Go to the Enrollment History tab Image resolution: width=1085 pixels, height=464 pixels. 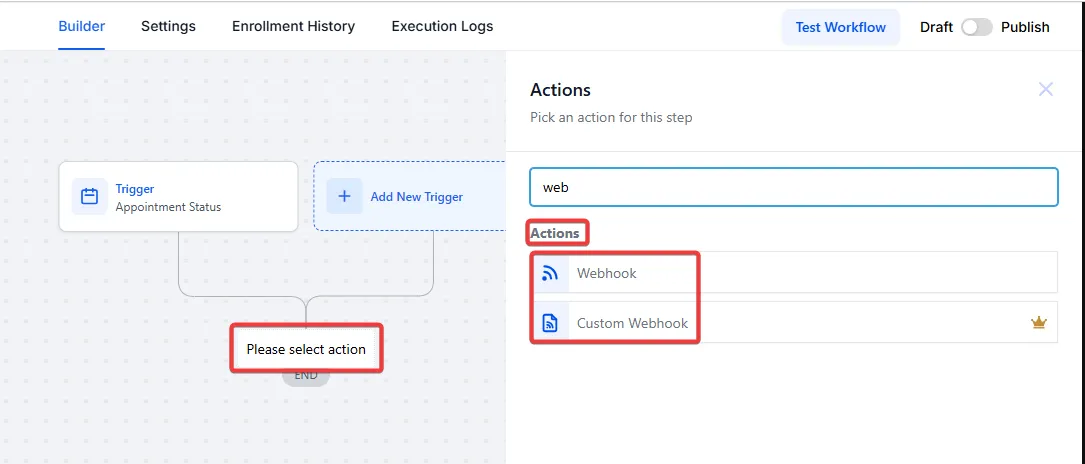pyautogui.click(x=293, y=27)
